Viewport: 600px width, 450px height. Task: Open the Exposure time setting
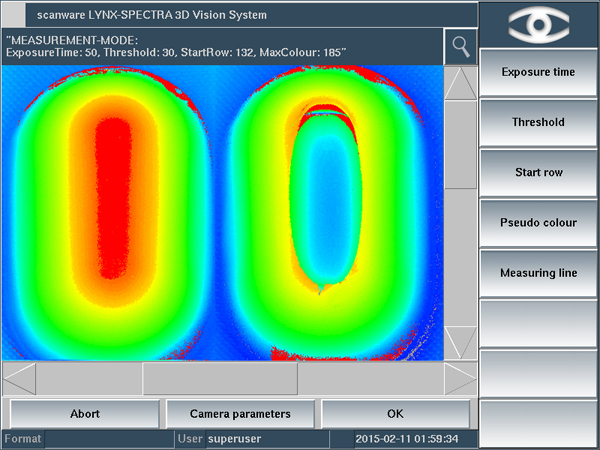click(x=538, y=72)
